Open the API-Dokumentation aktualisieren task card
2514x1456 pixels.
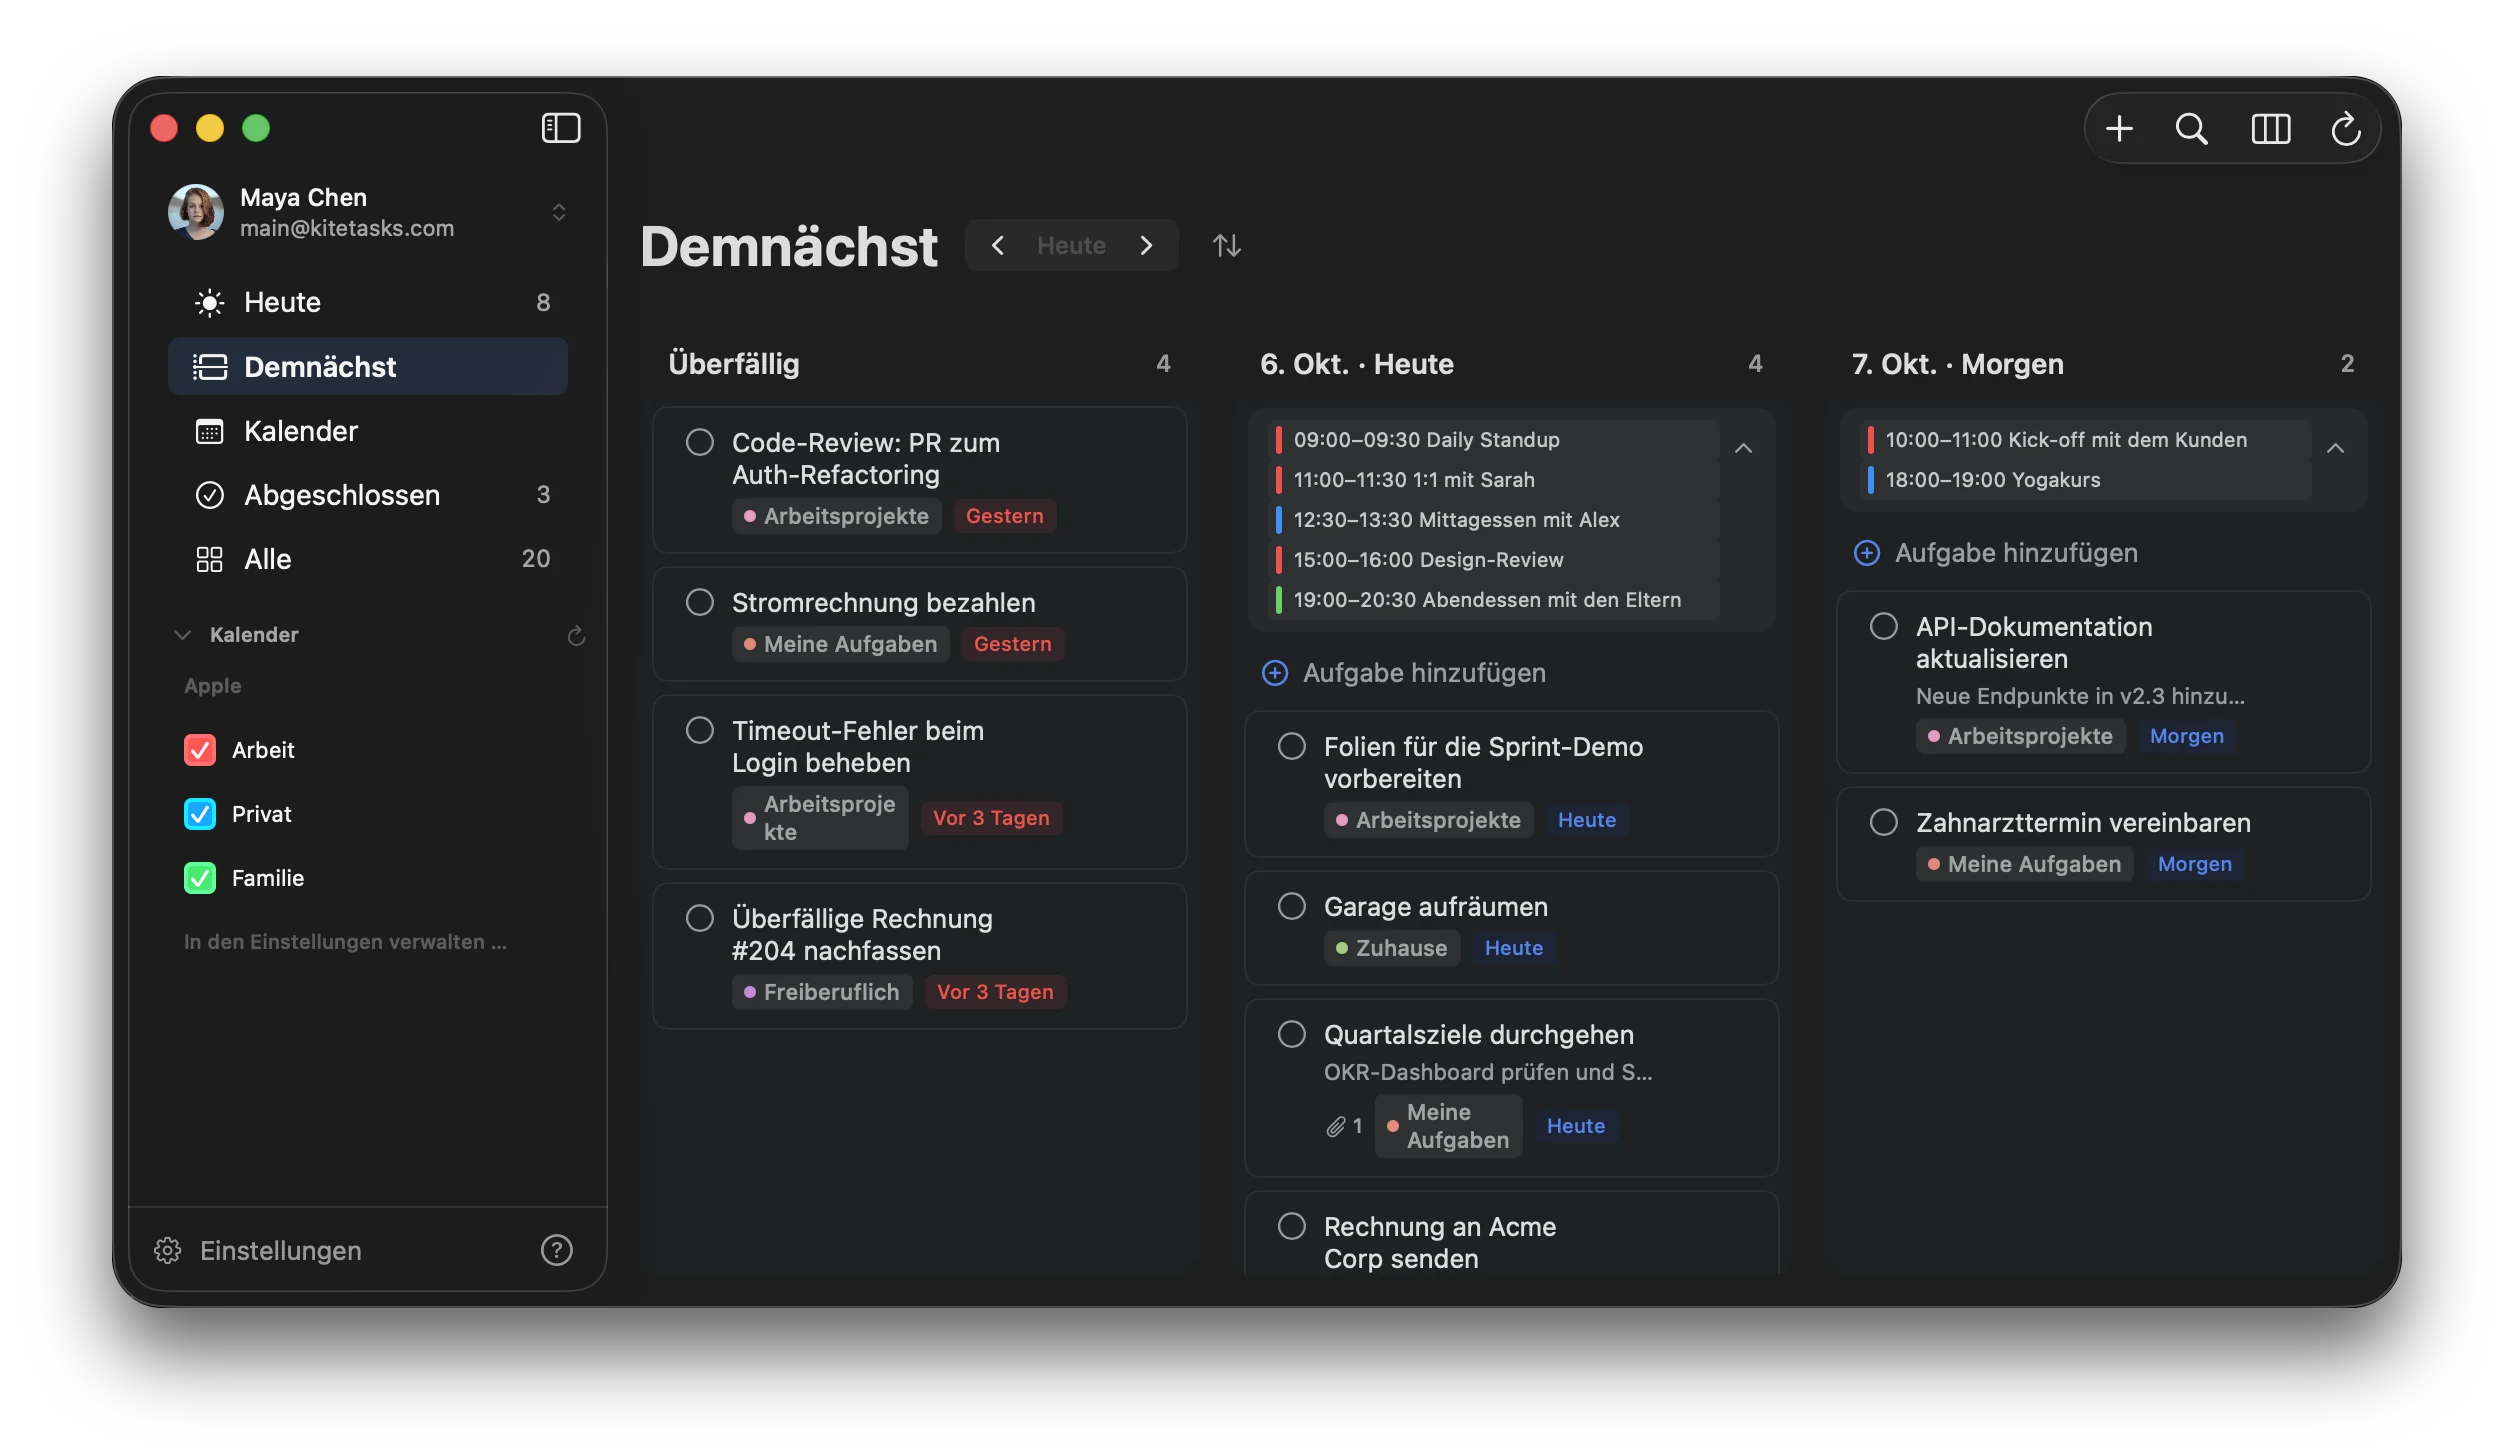point(2103,682)
